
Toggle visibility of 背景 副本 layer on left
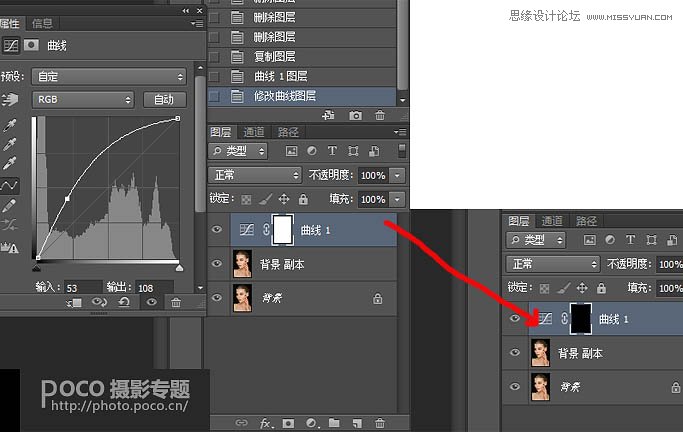217,263
